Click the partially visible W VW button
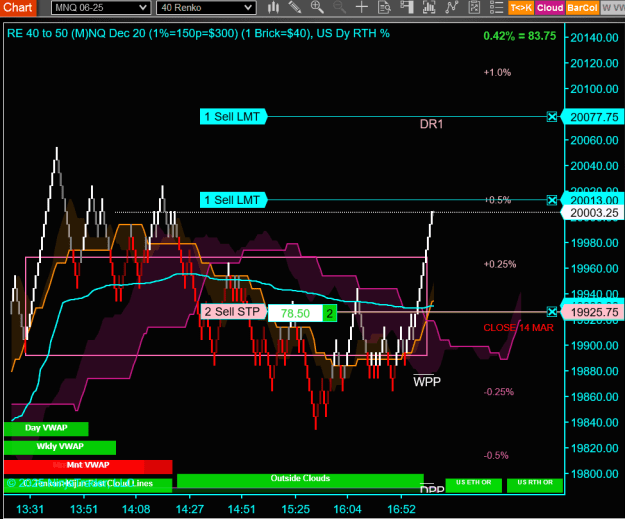 (x=613, y=8)
